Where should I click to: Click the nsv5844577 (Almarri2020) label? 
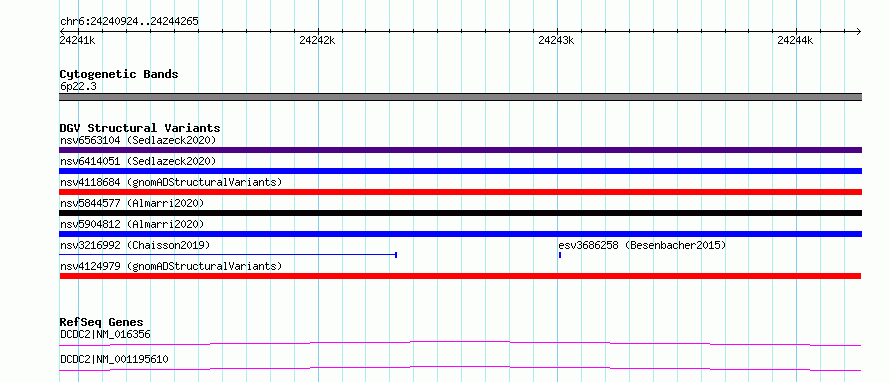coord(132,203)
